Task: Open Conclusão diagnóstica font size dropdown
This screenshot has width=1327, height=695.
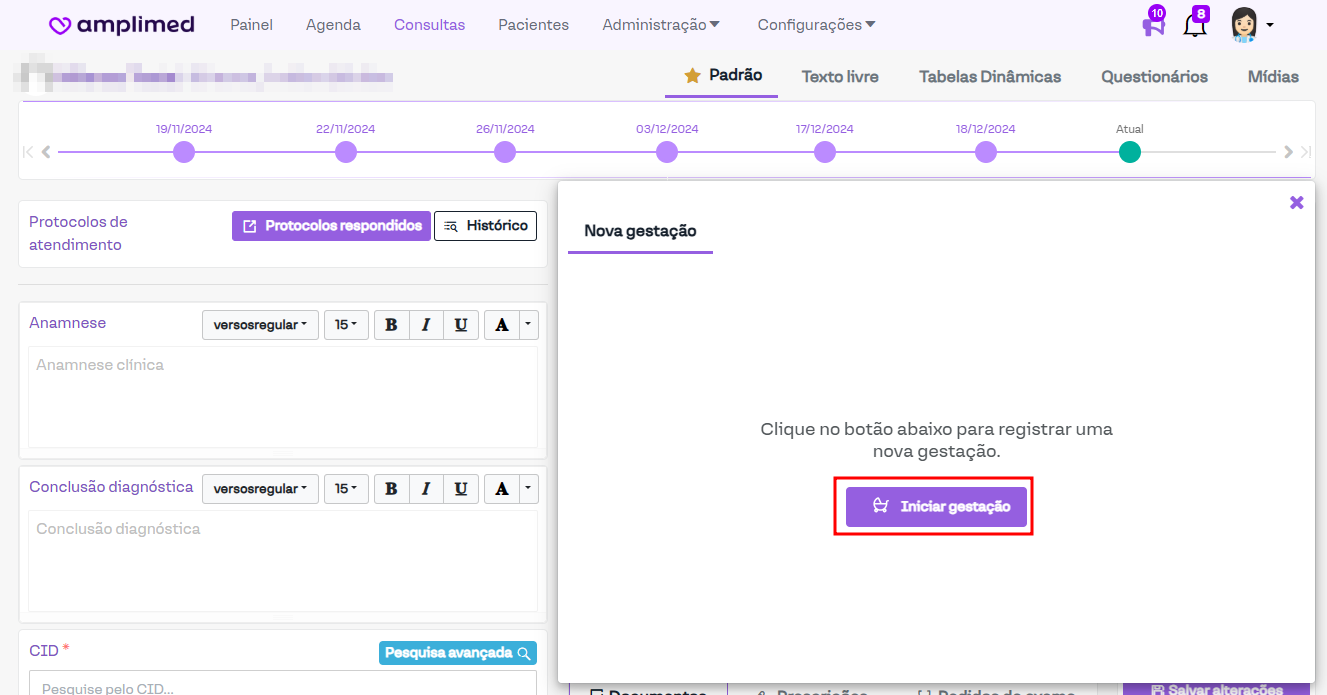Action: [x=346, y=489]
